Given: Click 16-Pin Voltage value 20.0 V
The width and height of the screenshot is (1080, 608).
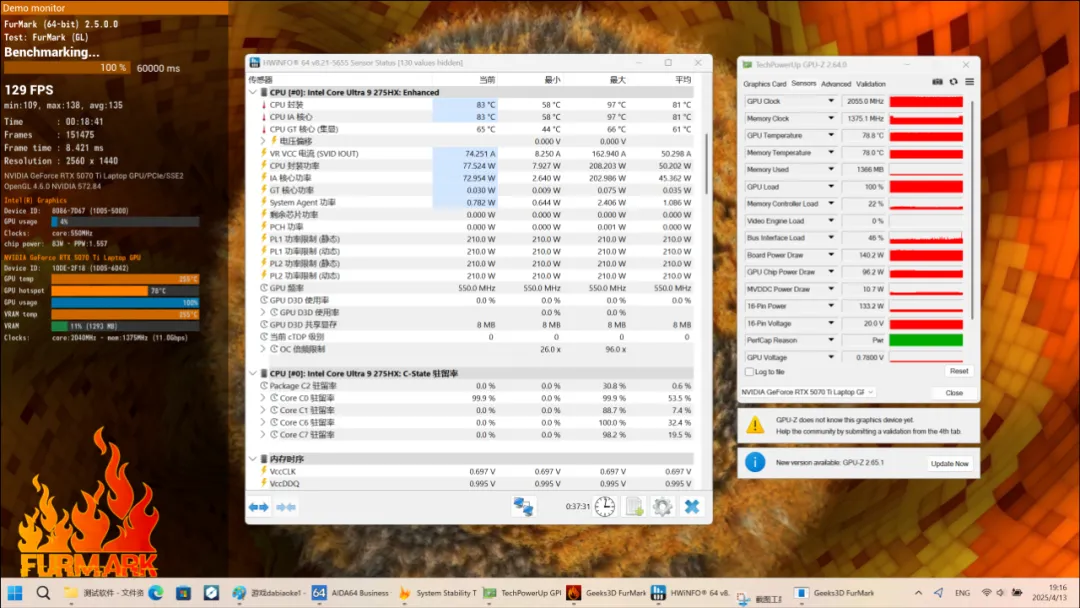Looking at the screenshot, I should click(x=864, y=323).
